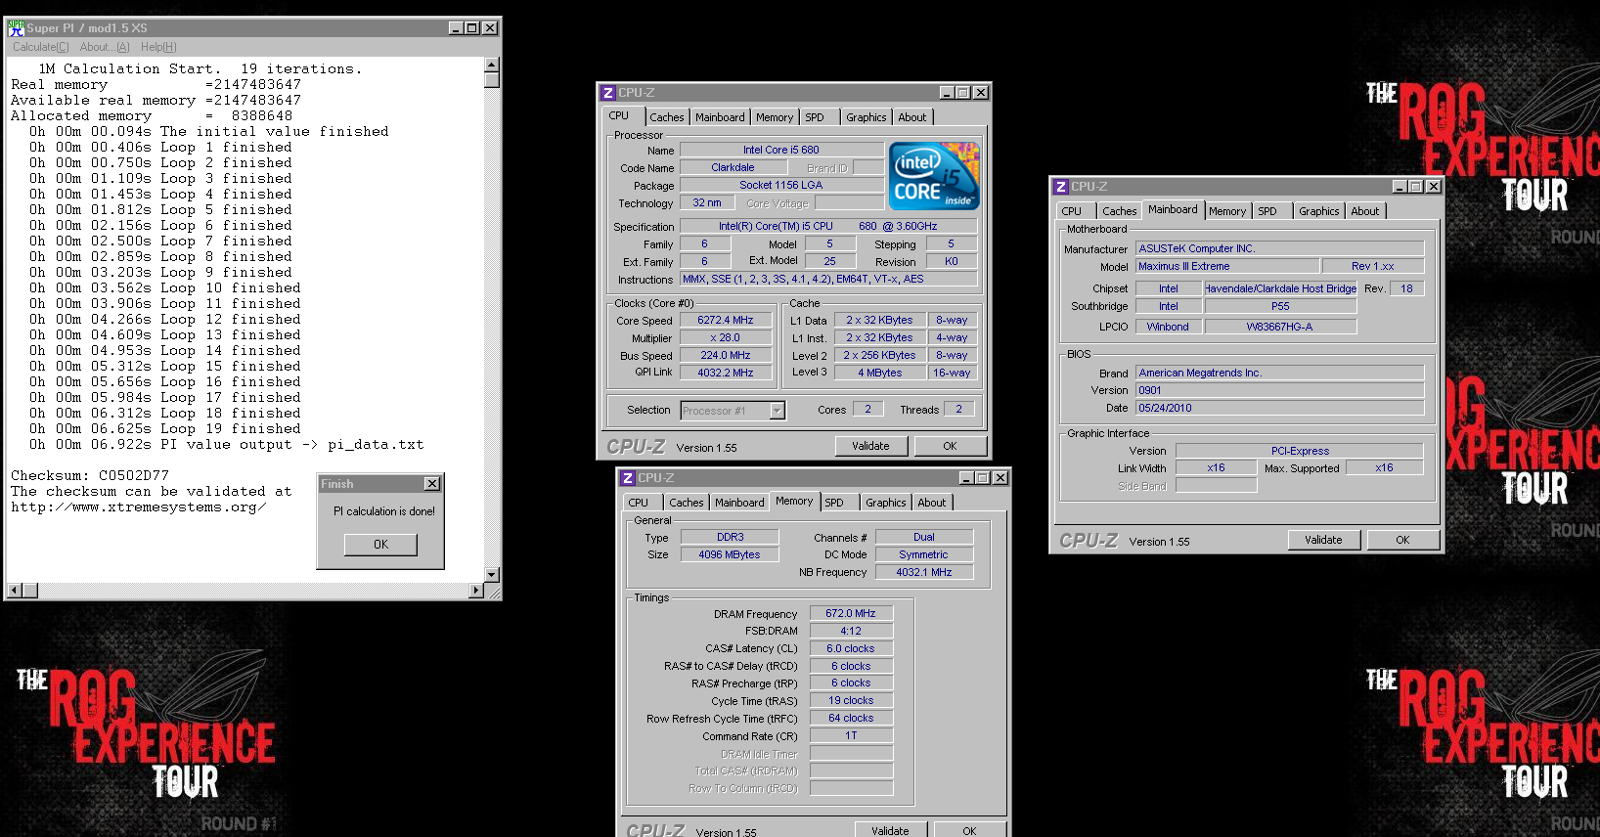Screen dimensions: 1600x837
Task: Click the xtremesystems.org URL text
Action: [x=139, y=508]
